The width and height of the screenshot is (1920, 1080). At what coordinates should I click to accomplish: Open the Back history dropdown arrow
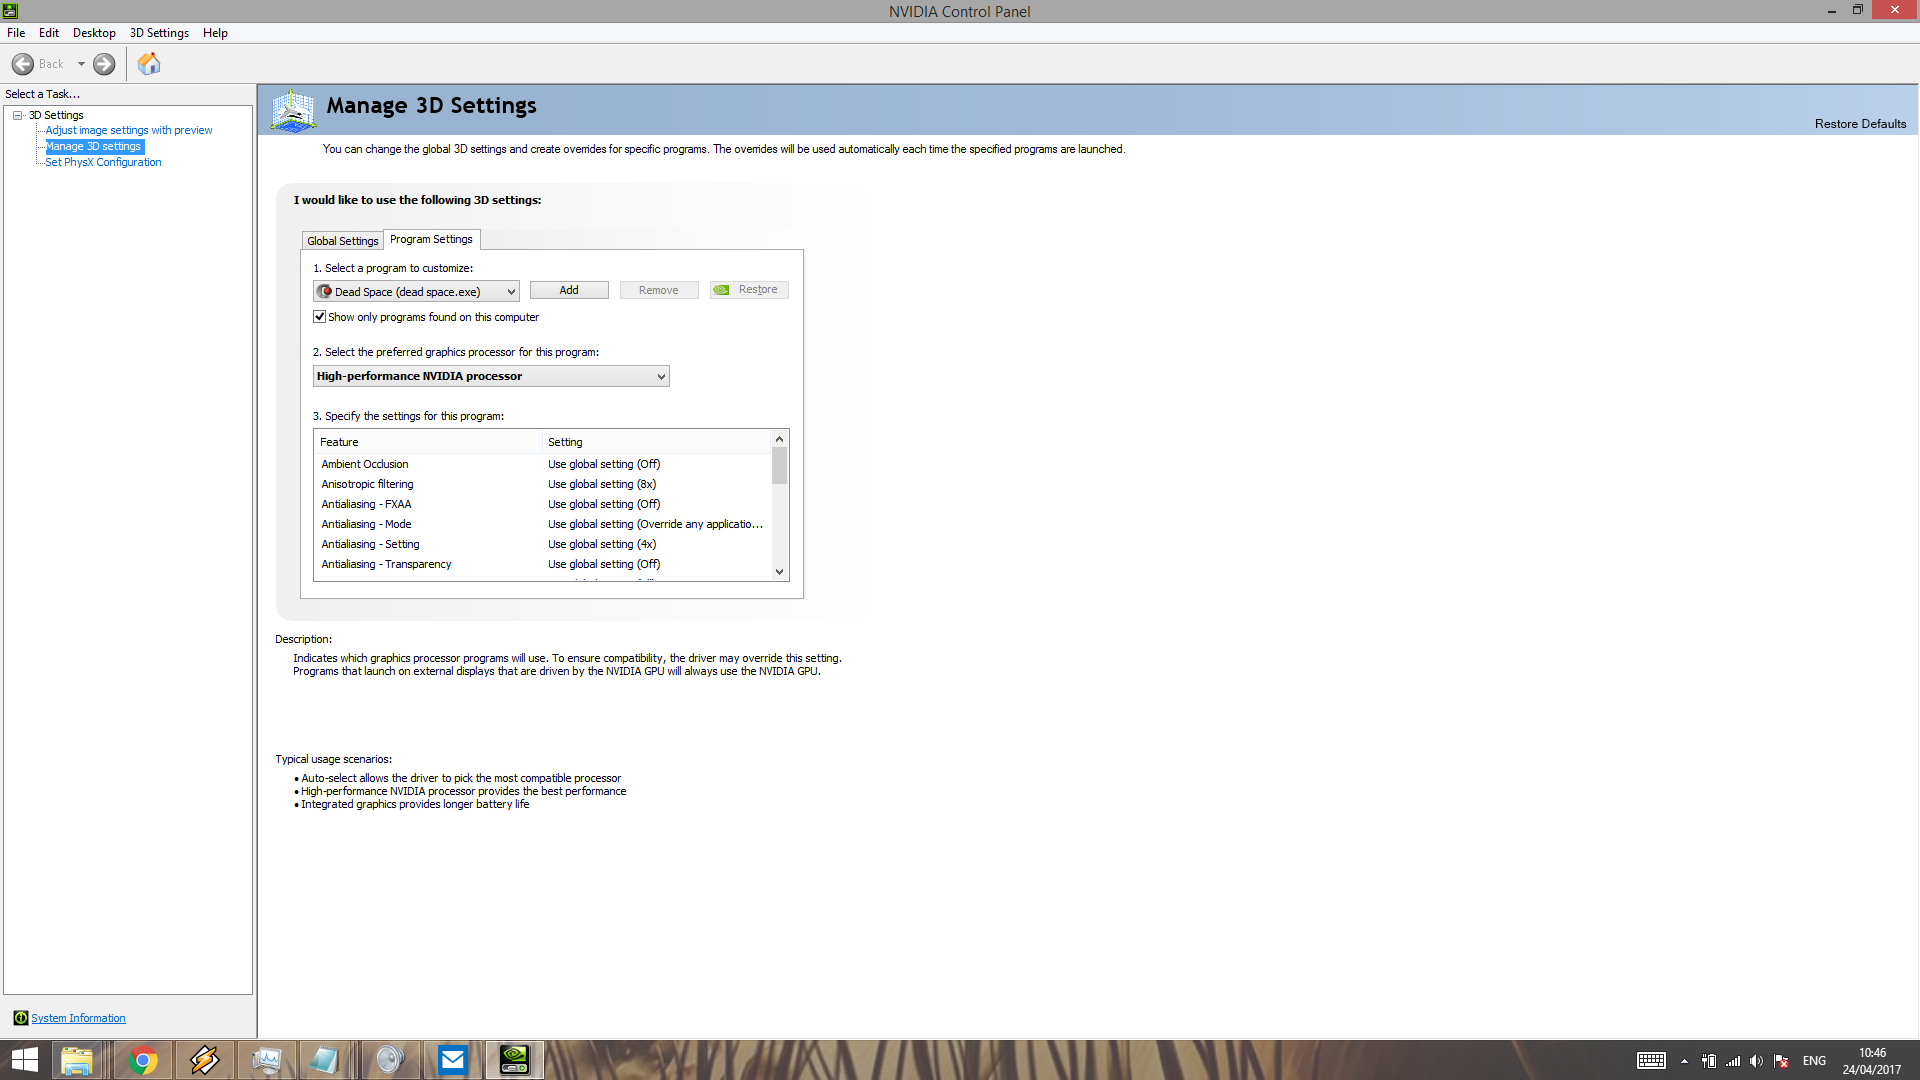[81, 64]
